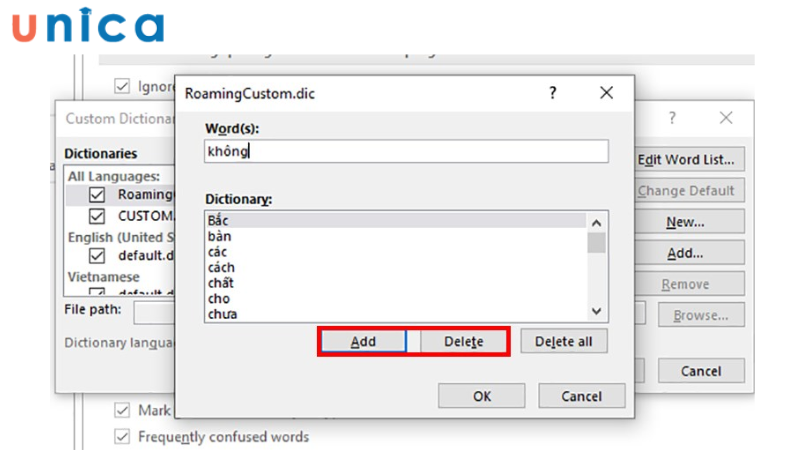800x450 pixels.
Task: Toggle the RoamingCustom dictionary checkbox
Action: (x=97, y=195)
